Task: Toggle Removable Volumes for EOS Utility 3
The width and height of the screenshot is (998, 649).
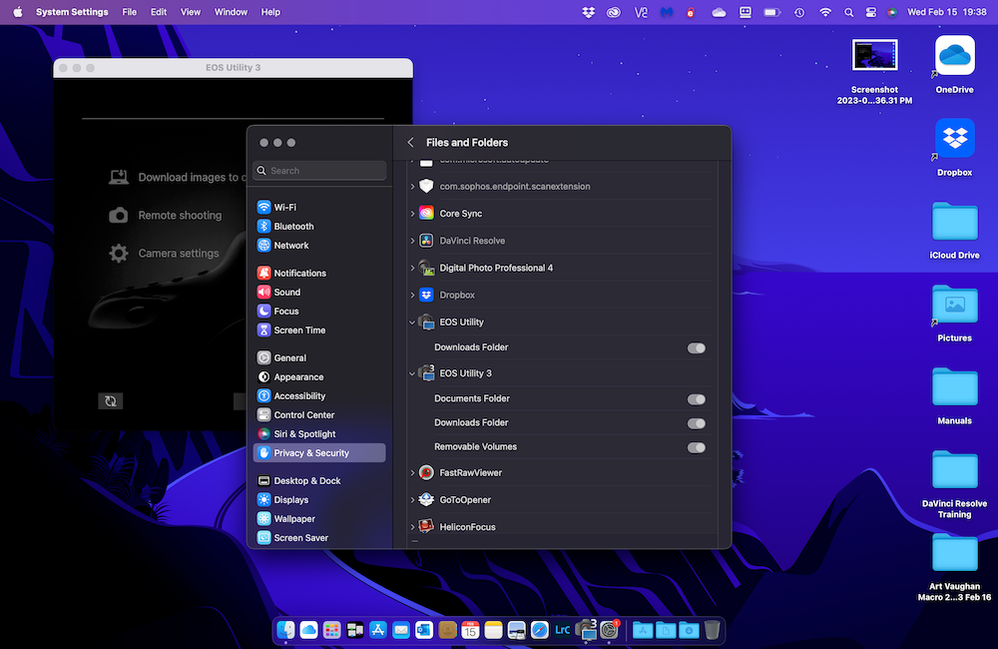Action: (696, 447)
